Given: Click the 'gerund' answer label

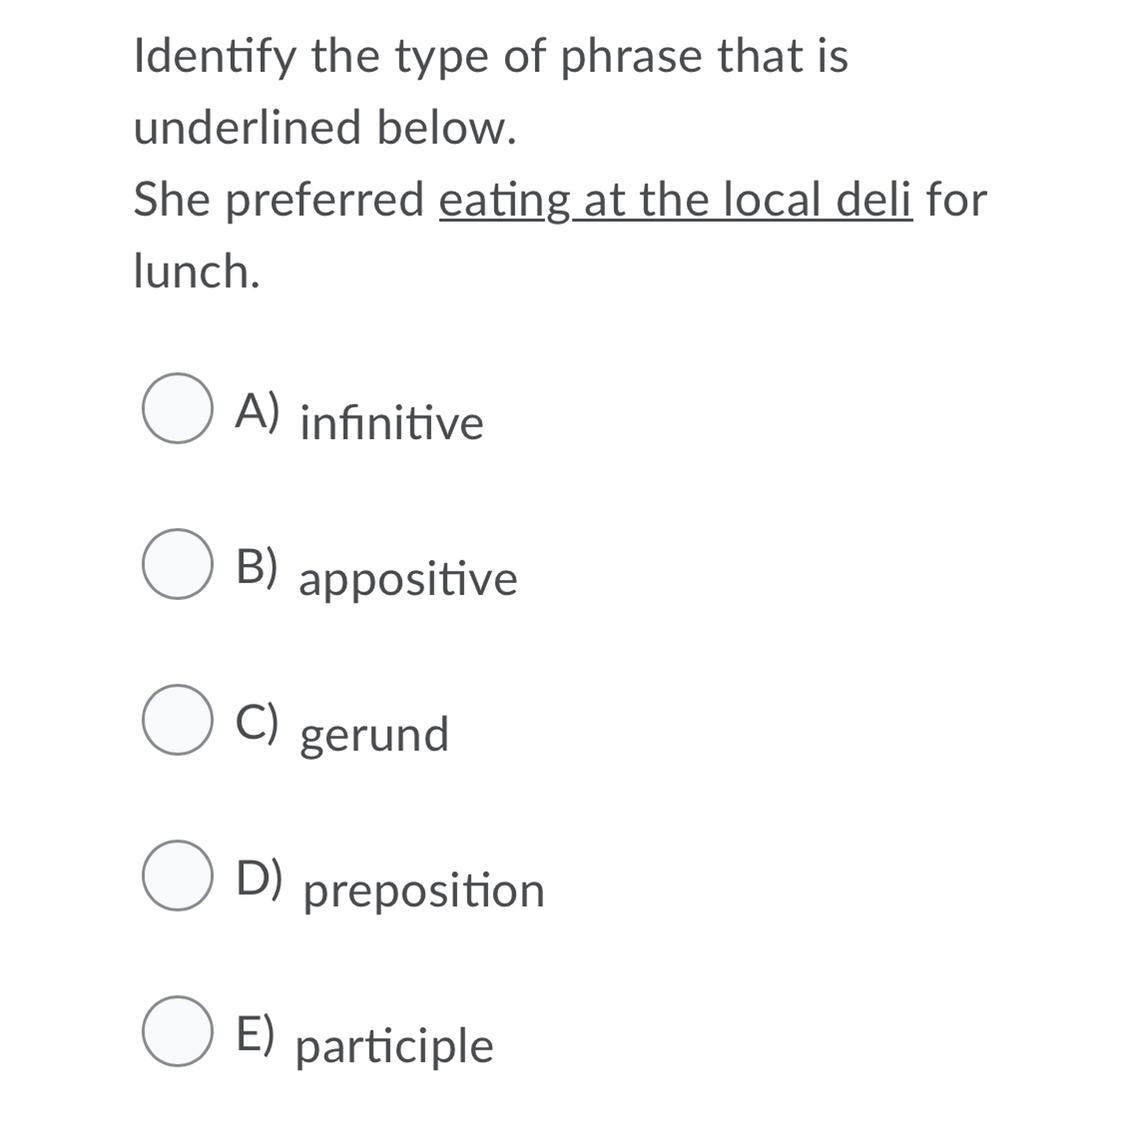Looking at the screenshot, I should (x=374, y=735).
